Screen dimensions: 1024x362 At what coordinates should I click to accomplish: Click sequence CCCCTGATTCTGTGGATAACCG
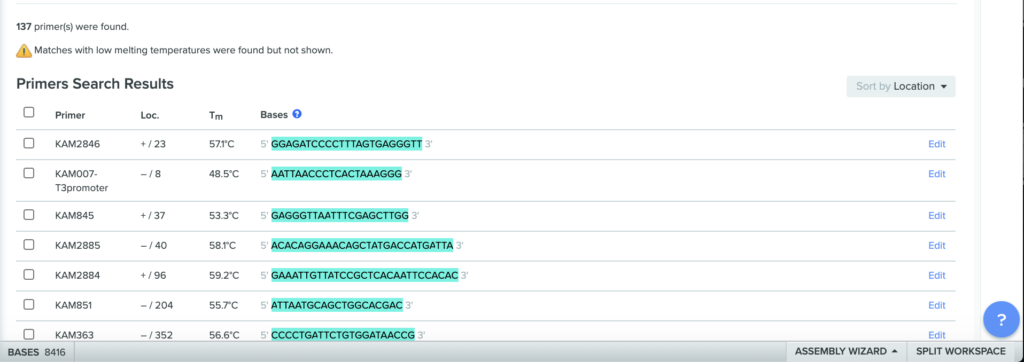tap(343, 335)
